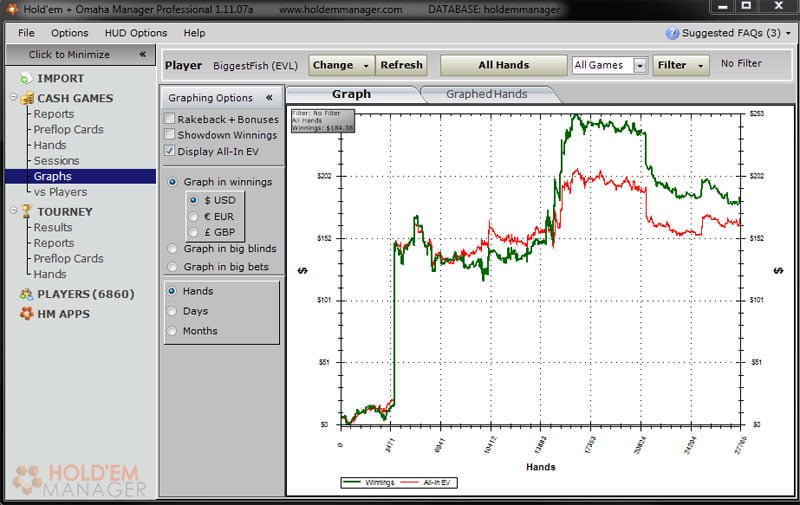Viewport: 800px width, 505px height.
Task: Select the £ GBP currency option
Action: coord(193,232)
